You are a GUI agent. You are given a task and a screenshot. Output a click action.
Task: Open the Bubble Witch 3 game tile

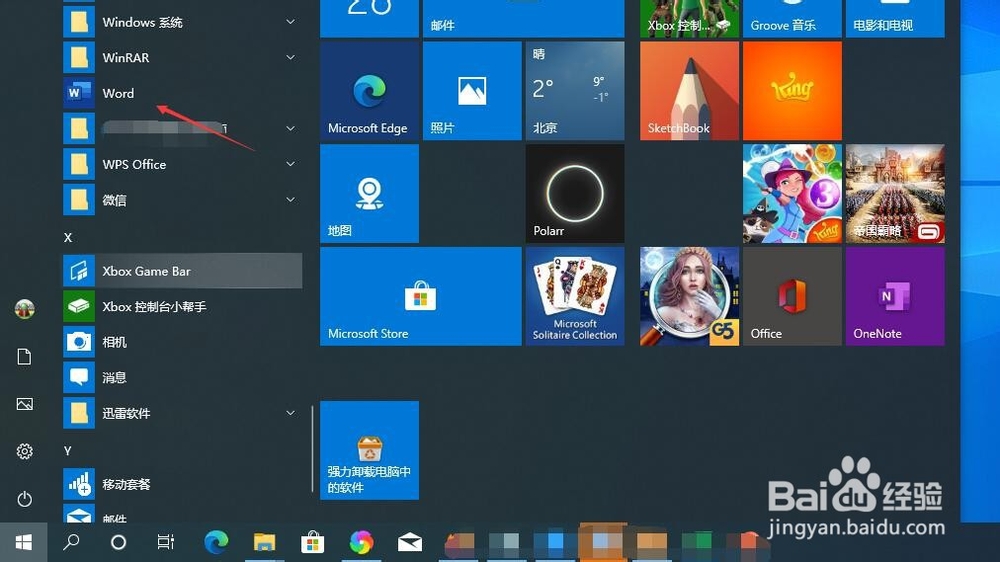click(x=792, y=193)
